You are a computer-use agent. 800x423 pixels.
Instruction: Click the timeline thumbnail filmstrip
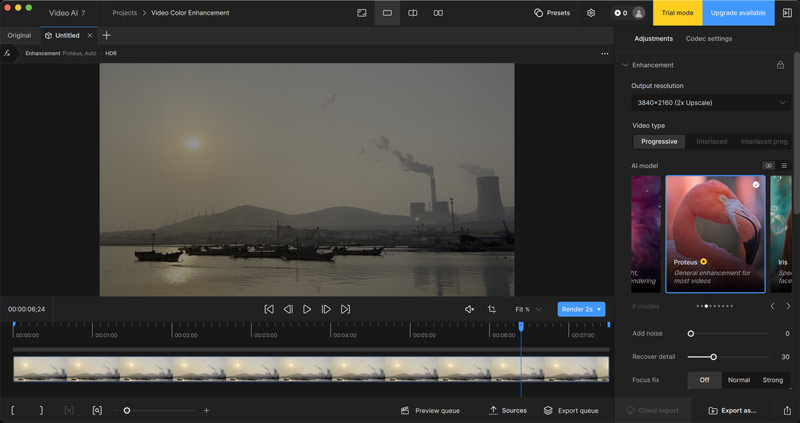tap(311, 369)
